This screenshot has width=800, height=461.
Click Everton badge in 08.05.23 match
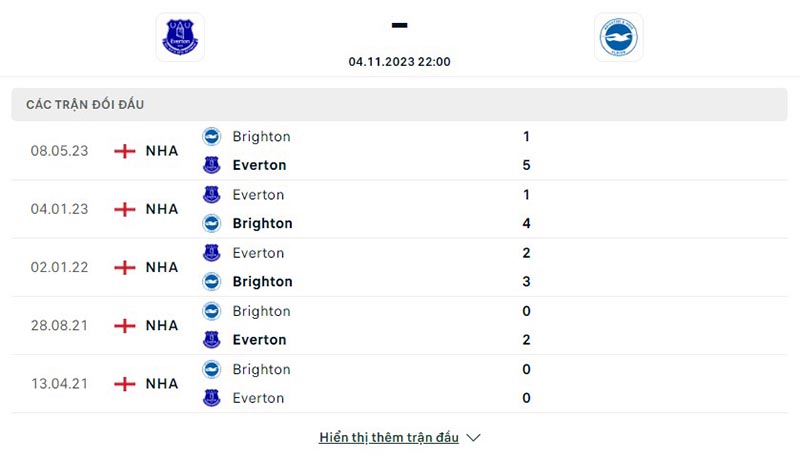[x=211, y=165]
